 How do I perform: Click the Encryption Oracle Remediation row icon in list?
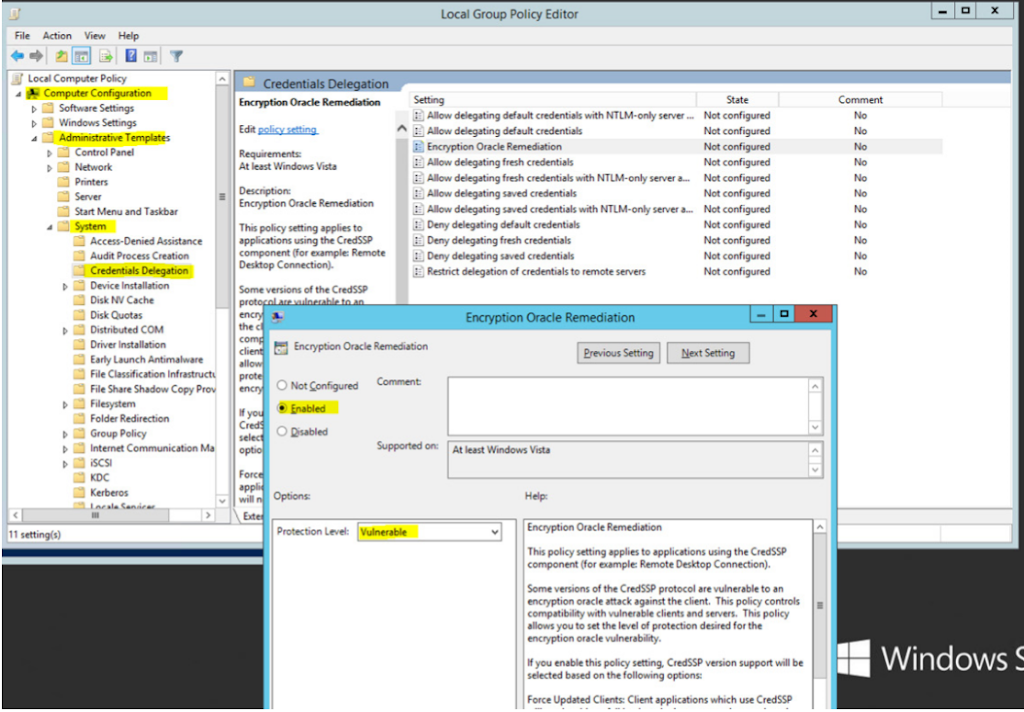click(419, 147)
